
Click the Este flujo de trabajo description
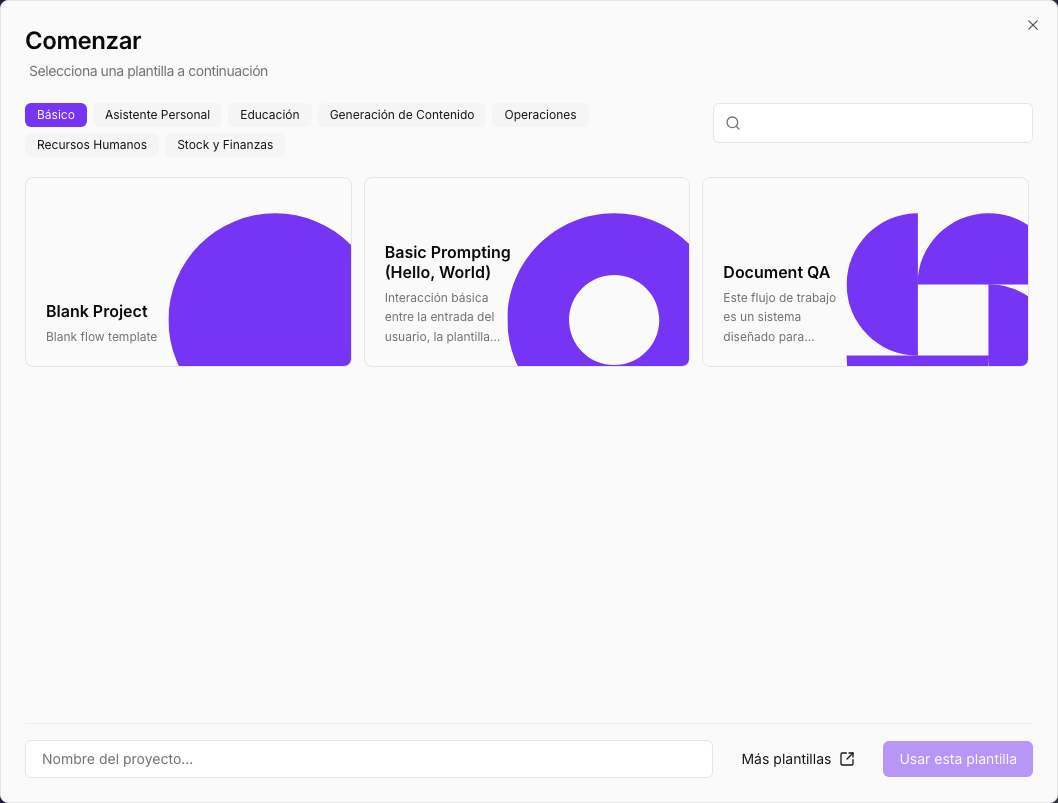point(779,317)
